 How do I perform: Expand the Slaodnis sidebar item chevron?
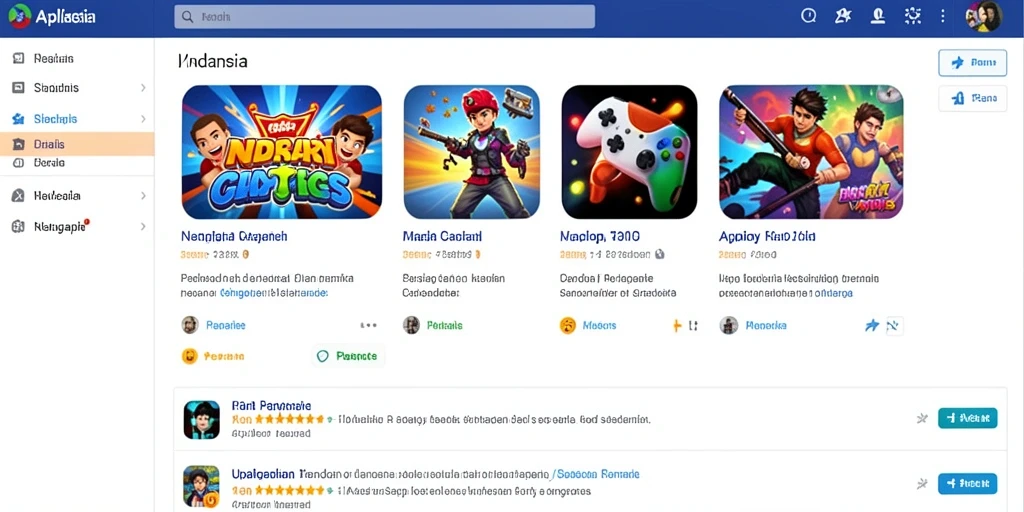point(143,88)
